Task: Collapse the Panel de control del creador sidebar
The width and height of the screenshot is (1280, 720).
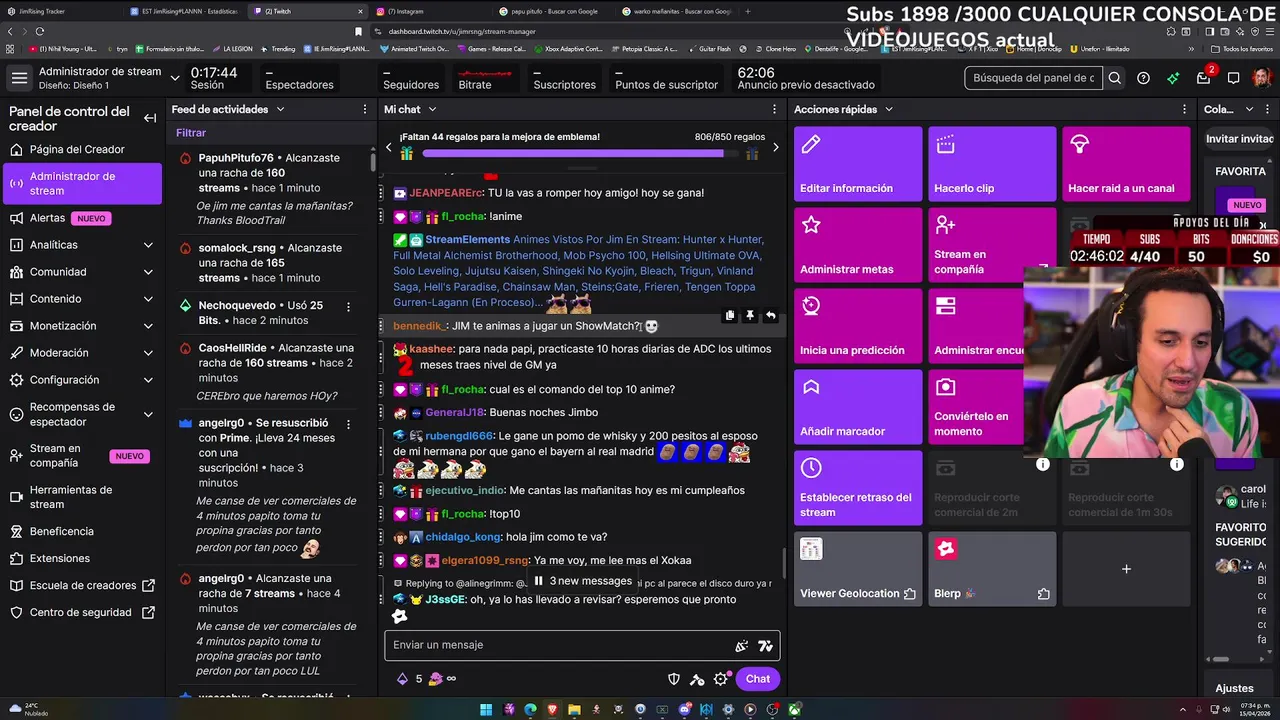Action: point(150,118)
